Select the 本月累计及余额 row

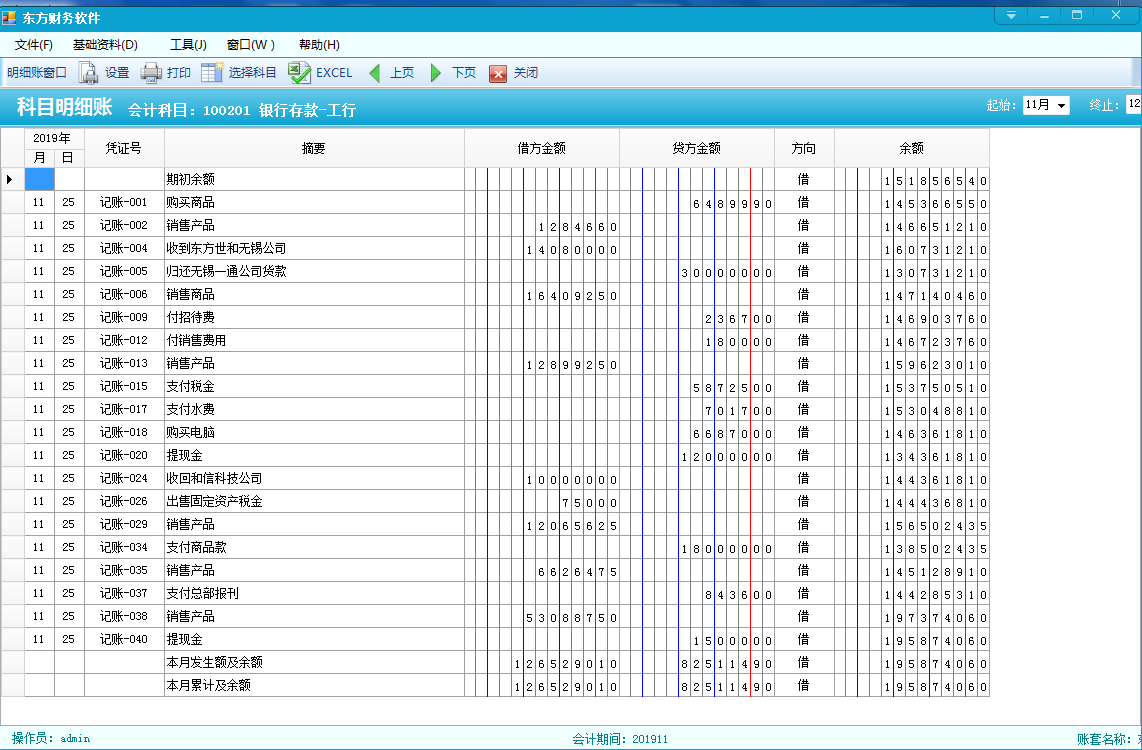coord(495,686)
